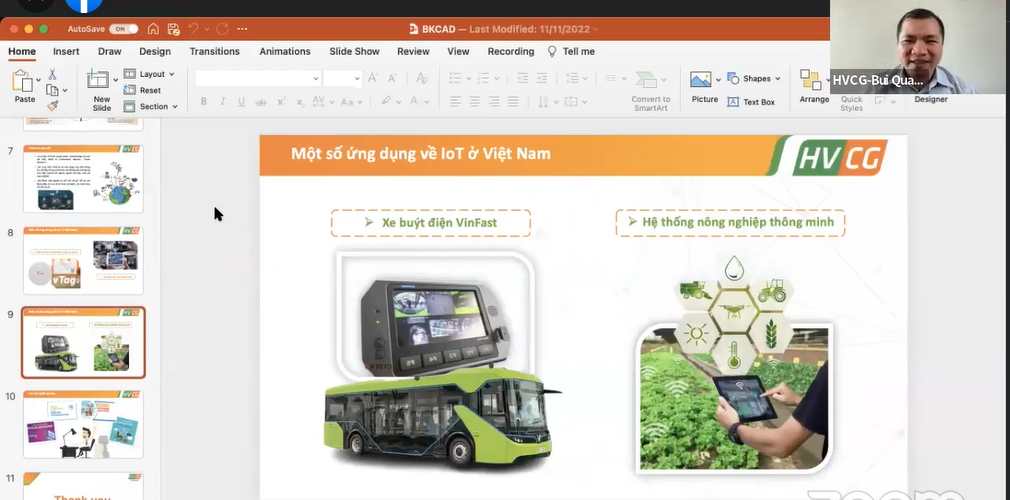Image resolution: width=1010 pixels, height=500 pixels.
Task: Toggle Bold formatting
Action: pos(204,101)
